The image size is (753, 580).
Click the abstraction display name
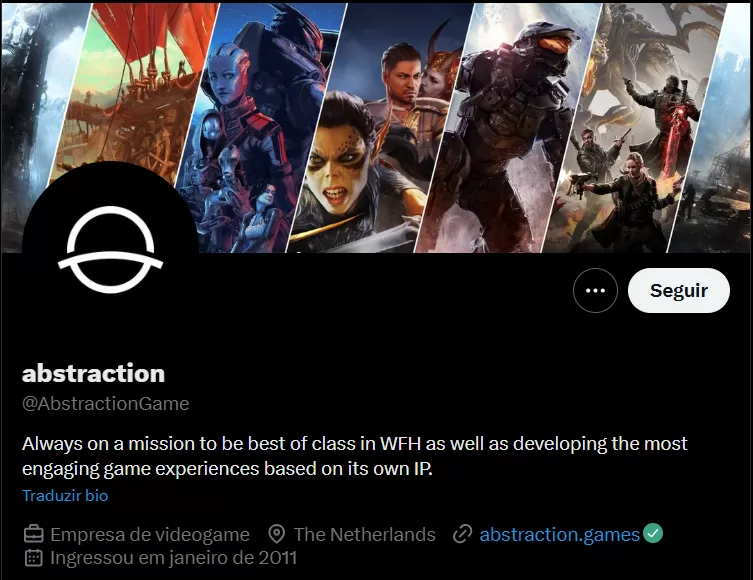click(94, 374)
